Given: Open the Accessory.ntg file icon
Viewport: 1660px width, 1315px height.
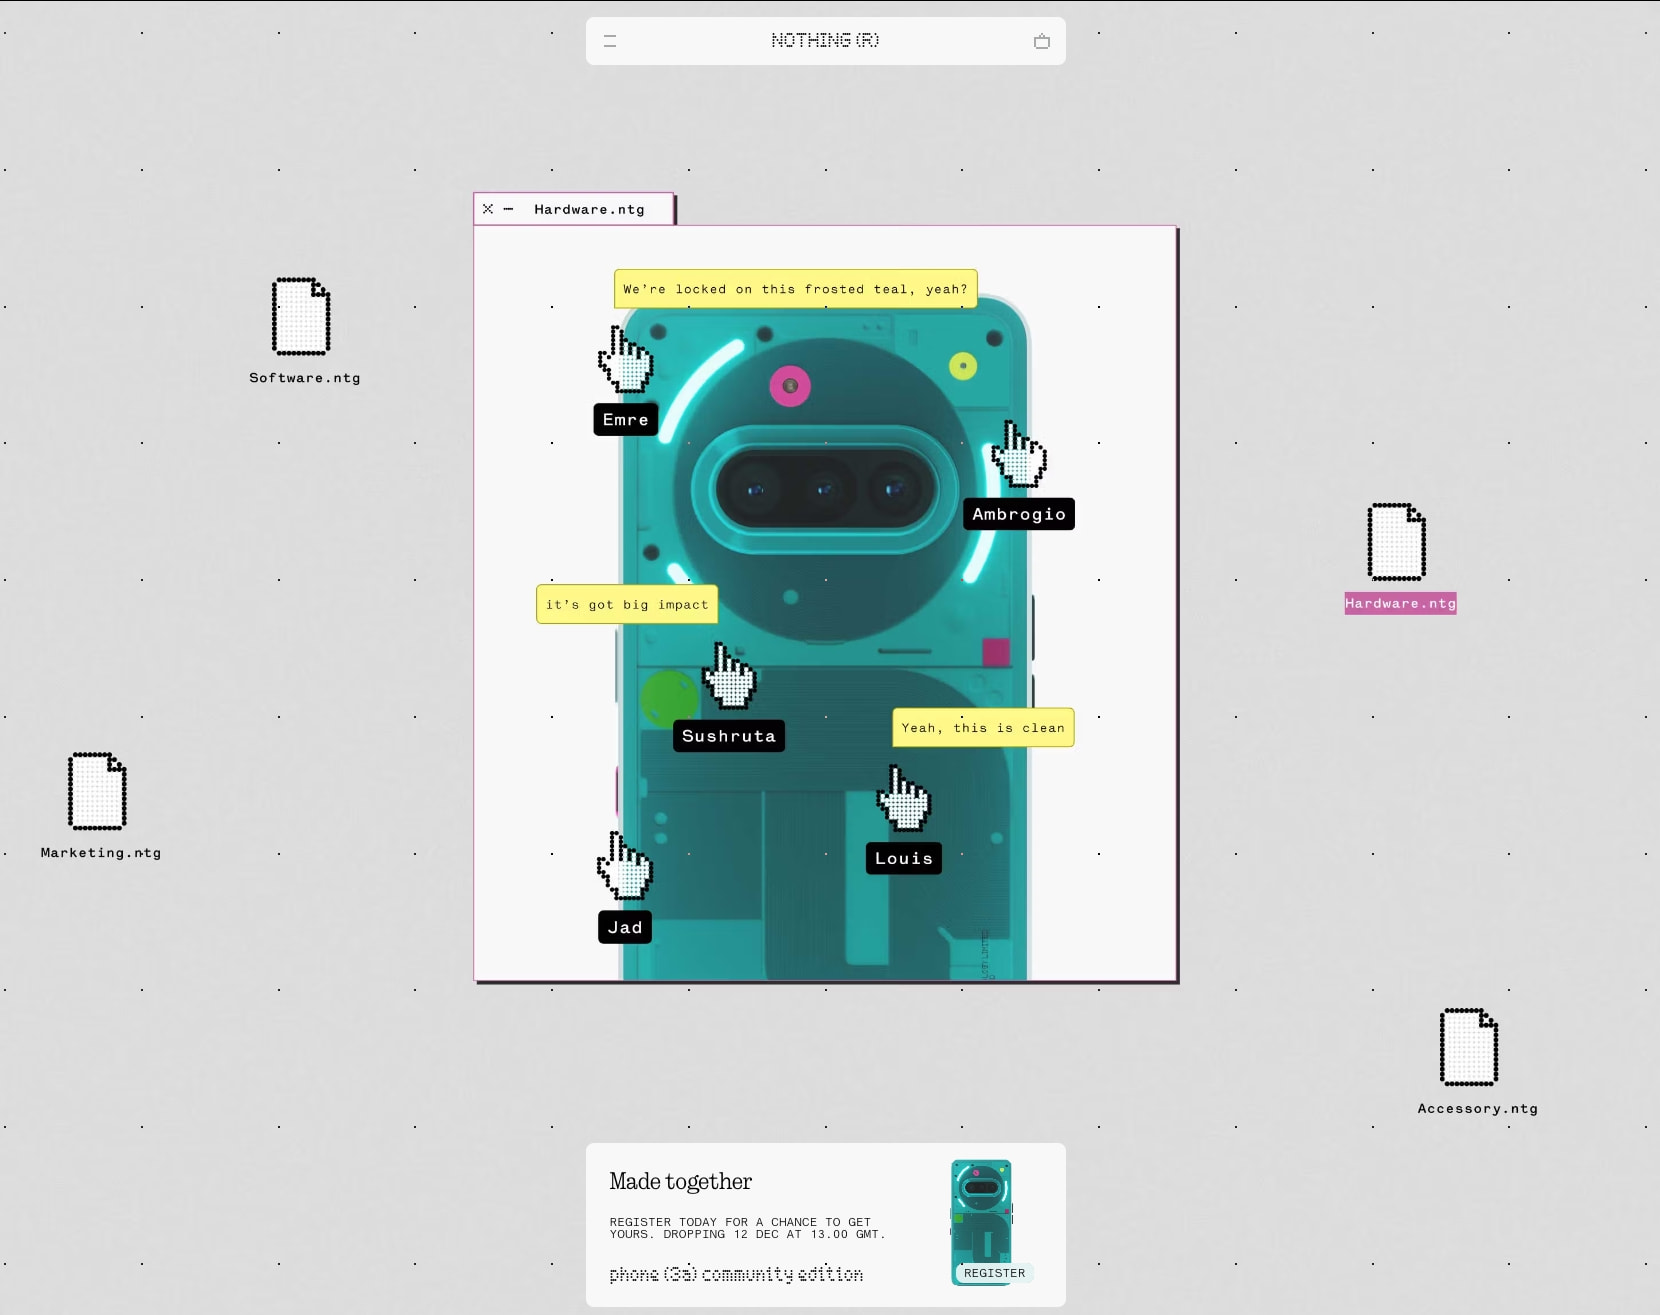Looking at the screenshot, I should [x=1469, y=1047].
